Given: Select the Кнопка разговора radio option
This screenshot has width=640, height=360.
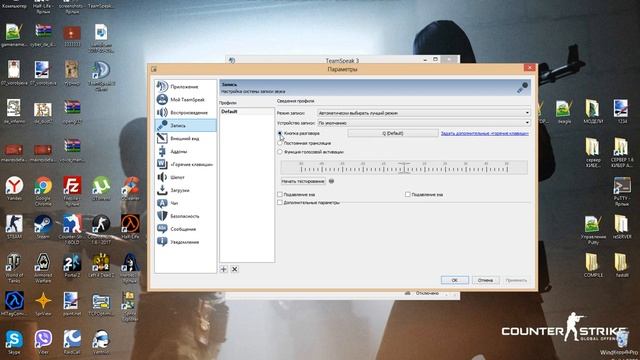Looking at the screenshot, I should (x=280, y=133).
